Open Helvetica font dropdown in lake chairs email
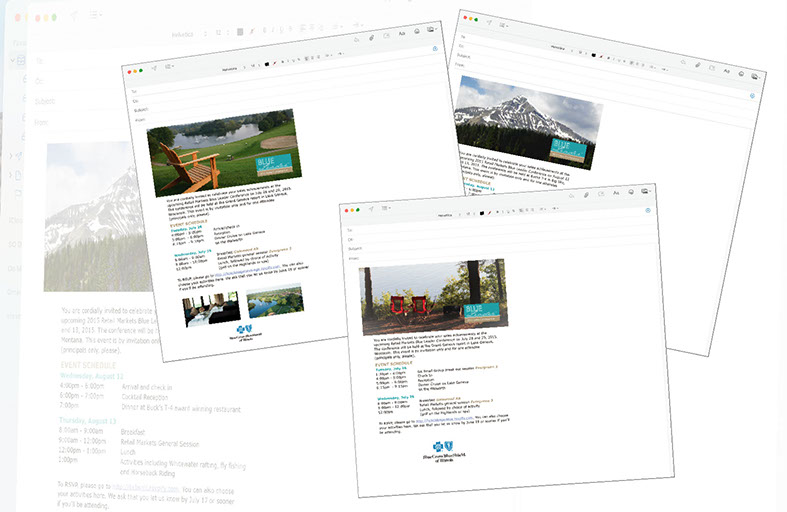The width and height of the screenshot is (787, 512). pyautogui.click(x=446, y=214)
